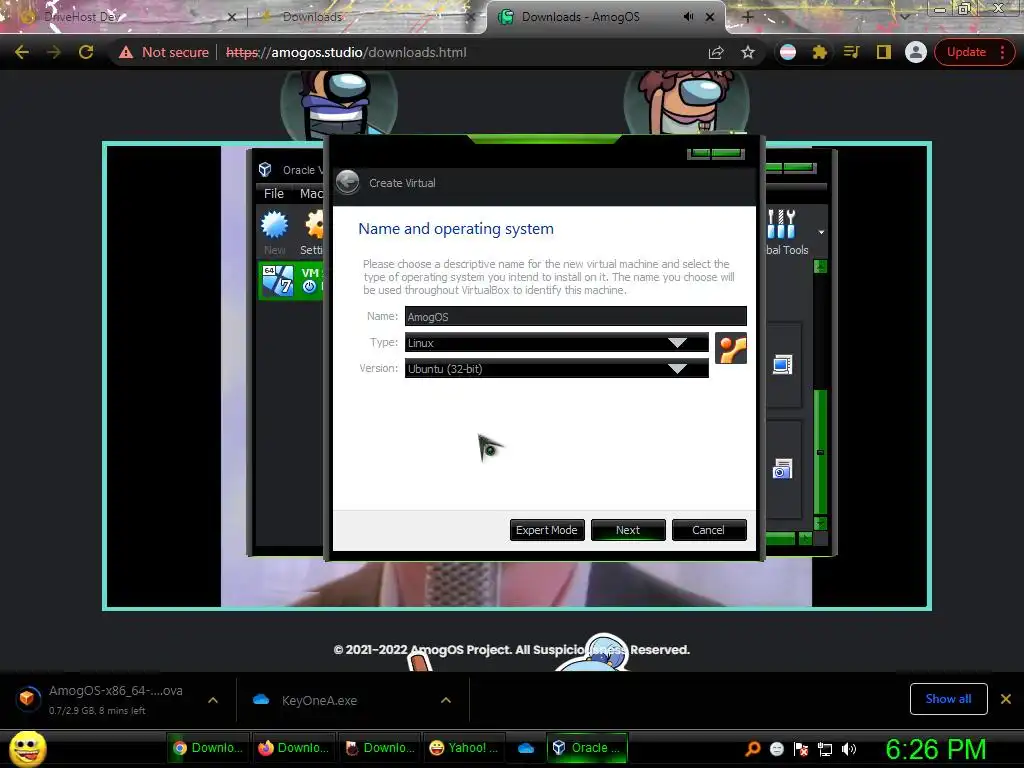Open the Type dropdown showing Linux
1024x768 pixels.
(x=556, y=343)
